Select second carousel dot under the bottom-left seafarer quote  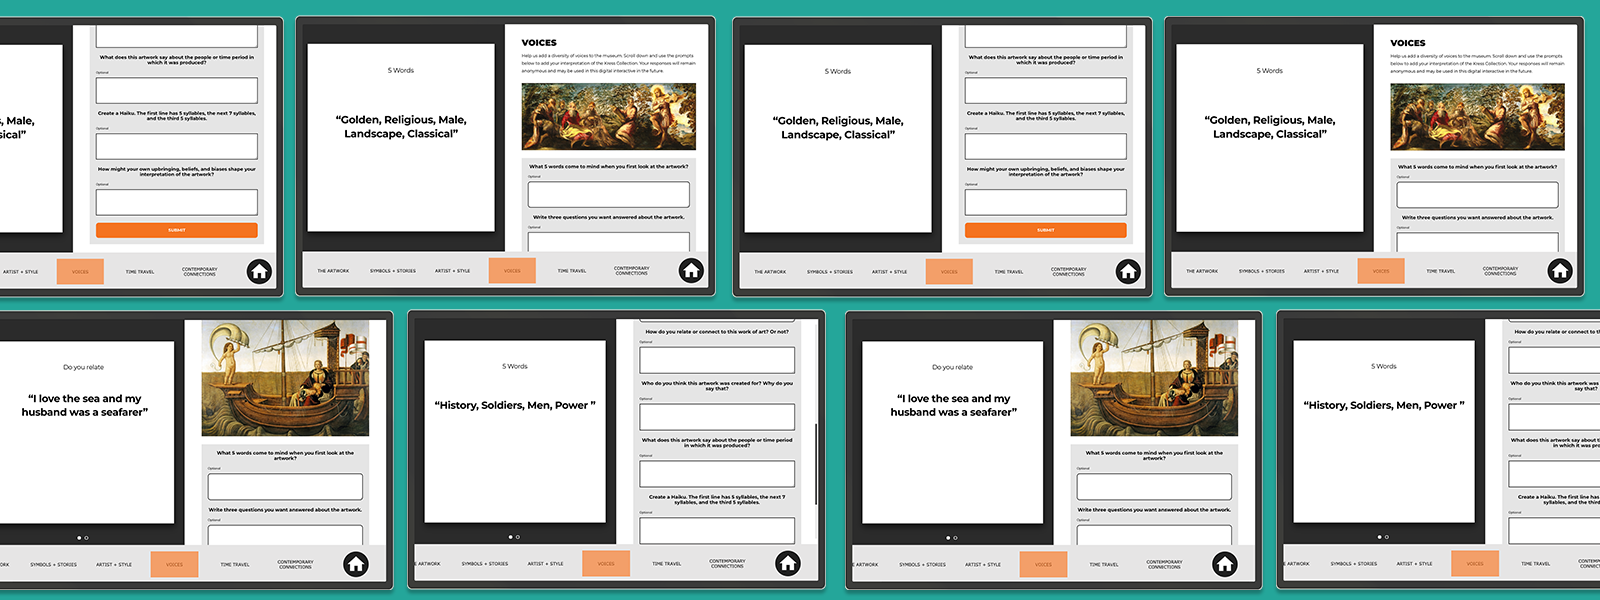86,538
